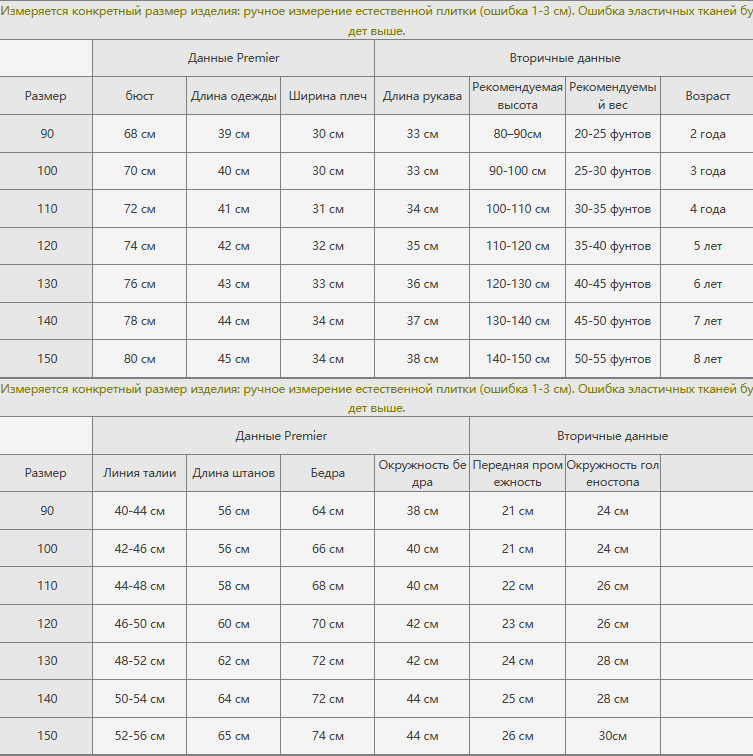Select the "Передняя промежность" column header

(x=517, y=473)
